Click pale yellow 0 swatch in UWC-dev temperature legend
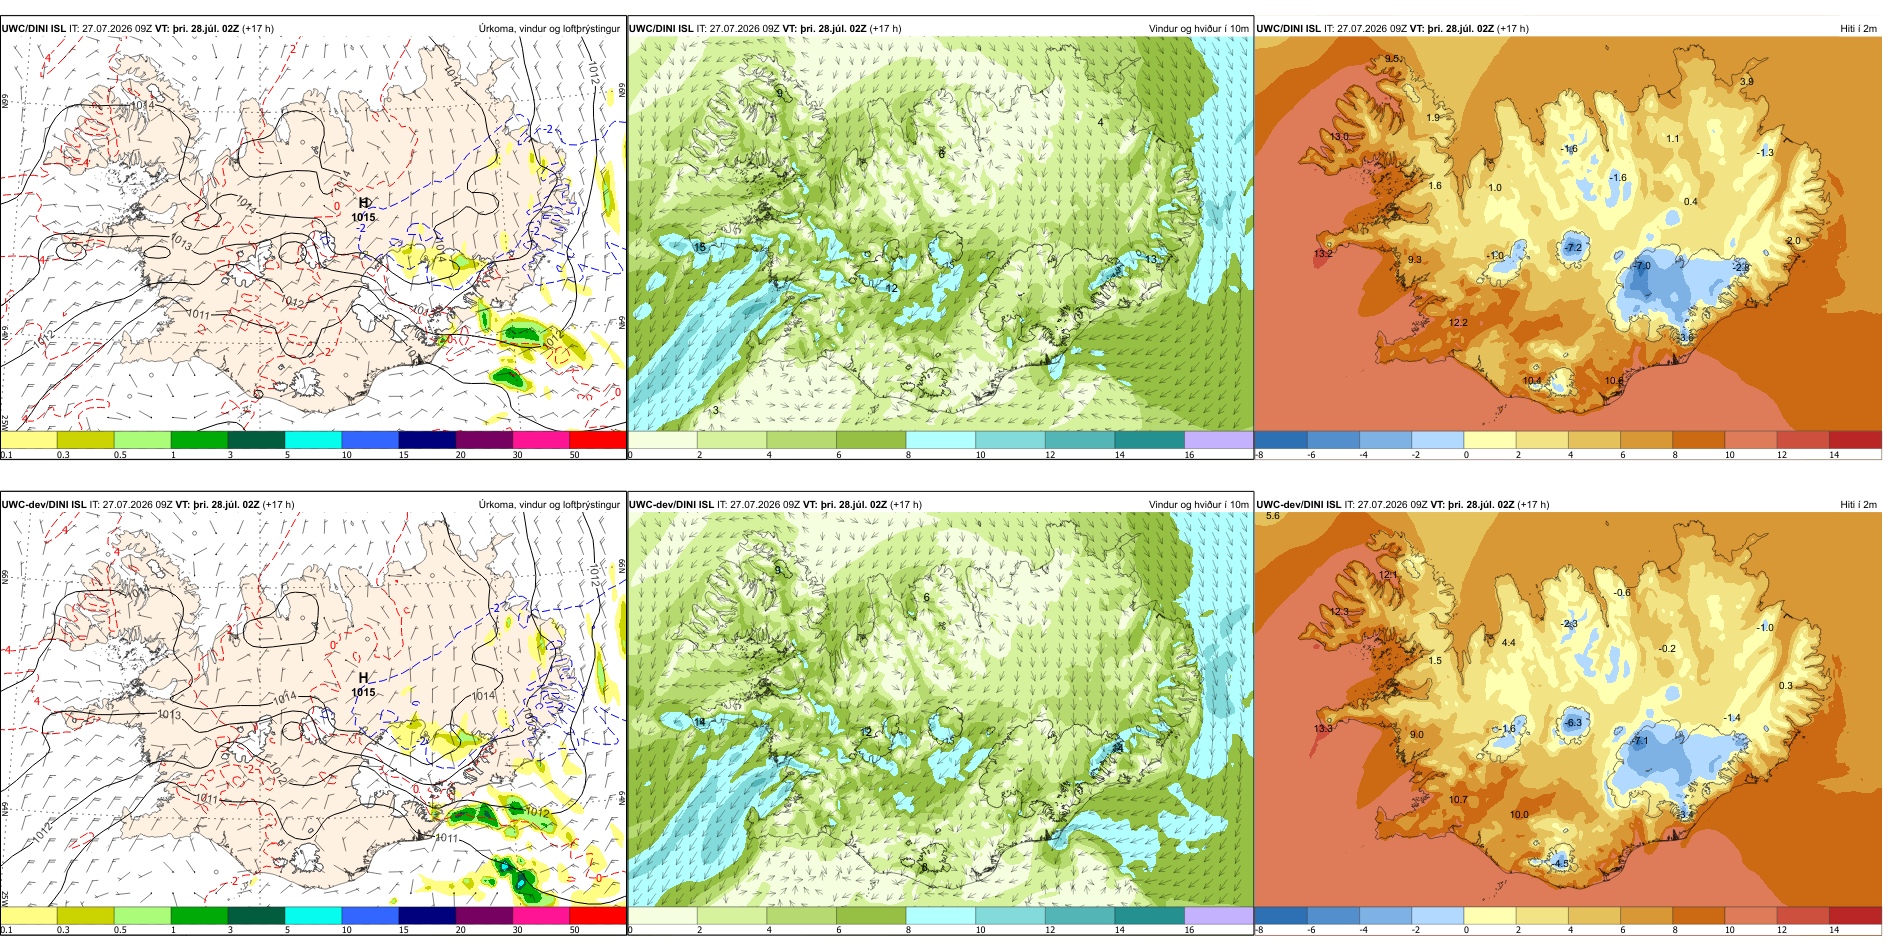The height and width of the screenshot is (950, 1900). tap(1489, 915)
